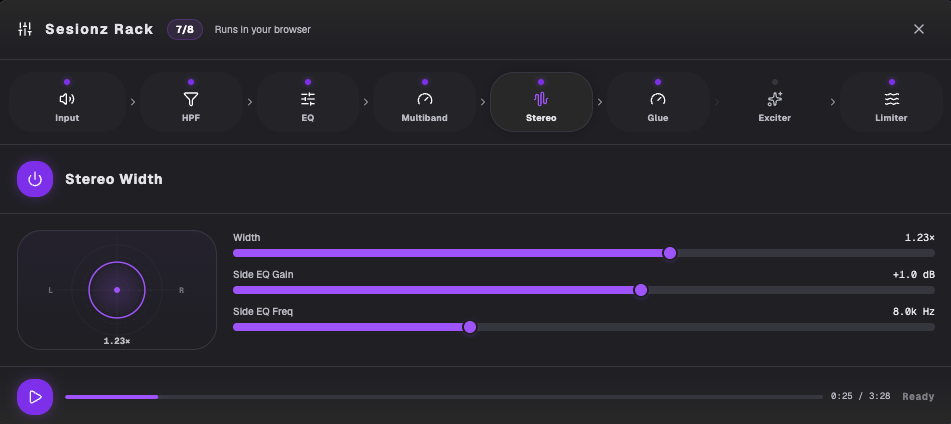Click the Exciter tab label

[x=775, y=118]
